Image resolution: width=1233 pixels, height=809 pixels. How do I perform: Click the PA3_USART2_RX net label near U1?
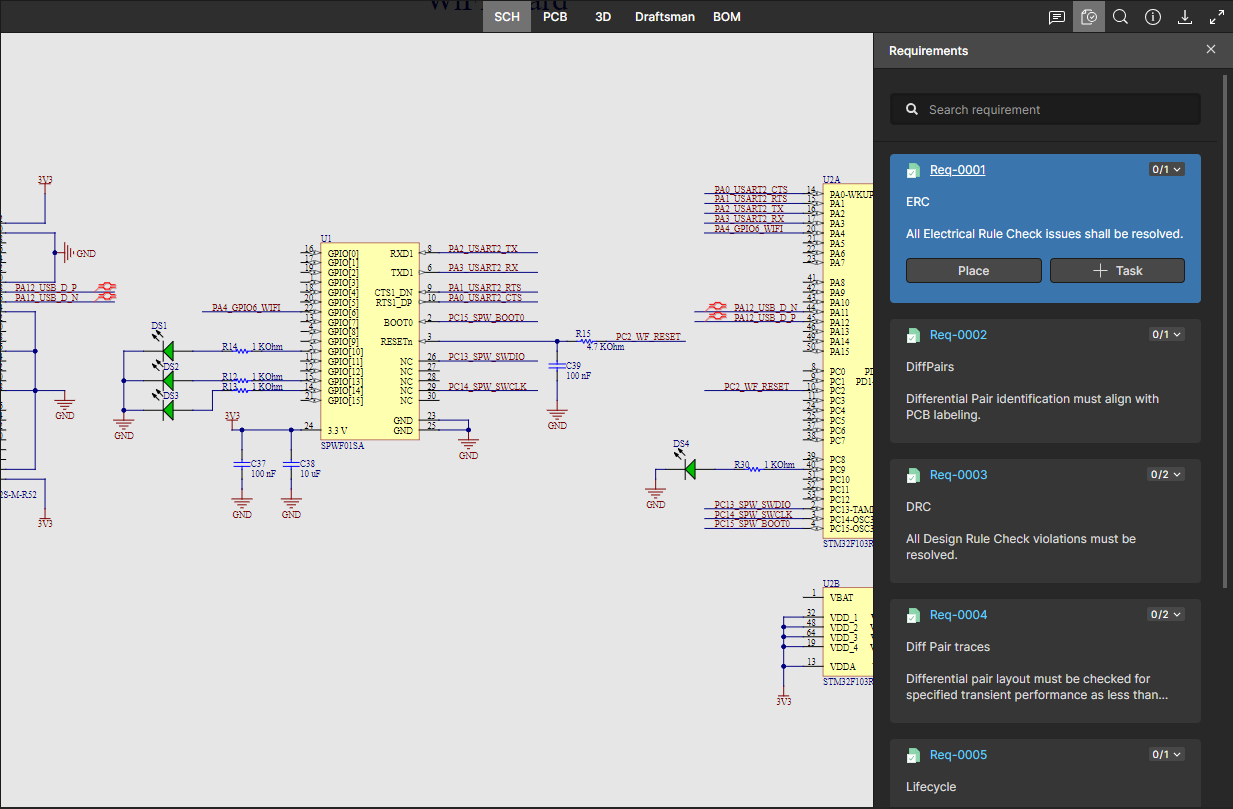point(483,267)
